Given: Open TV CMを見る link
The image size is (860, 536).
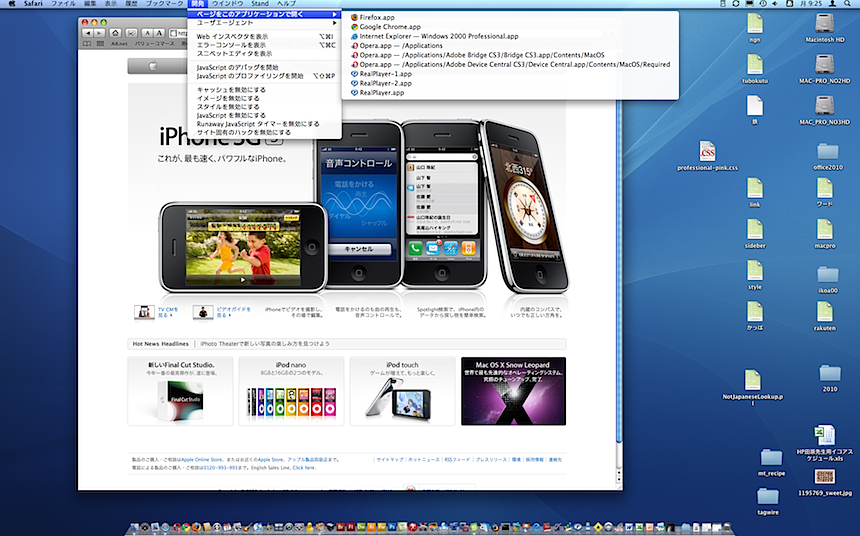Looking at the screenshot, I should point(168,312).
